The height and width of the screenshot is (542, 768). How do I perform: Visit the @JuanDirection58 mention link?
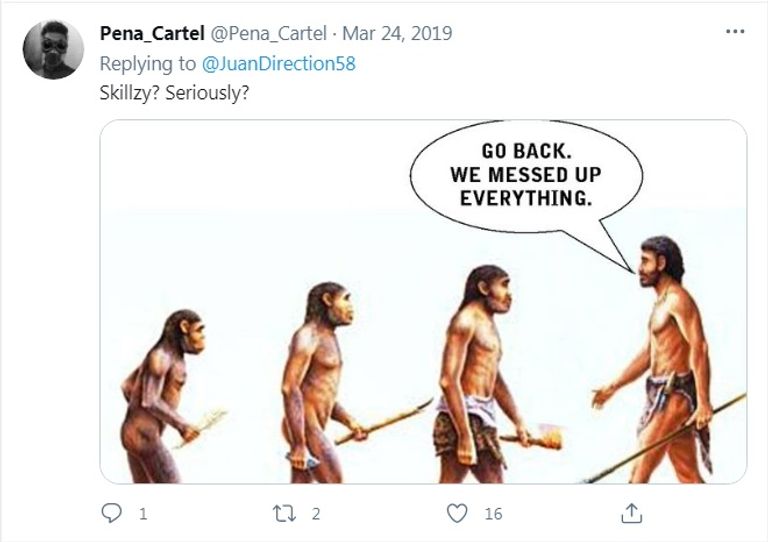point(279,63)
